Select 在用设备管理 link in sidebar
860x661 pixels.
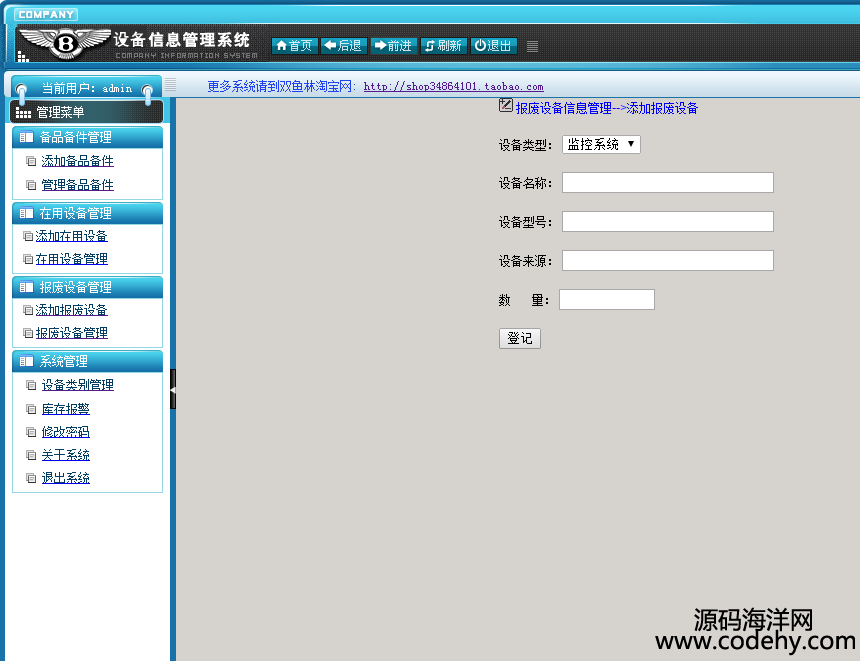pyautogui.click(x=71, y=259)
